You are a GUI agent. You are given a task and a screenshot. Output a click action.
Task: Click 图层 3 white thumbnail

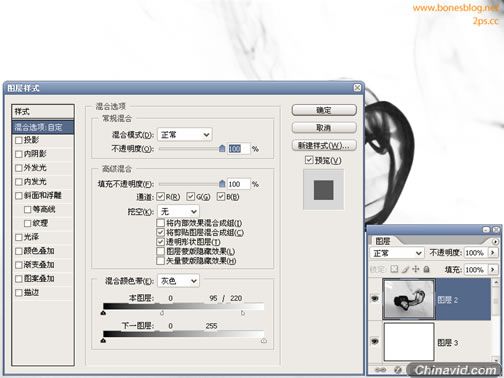tap(409, 342)
